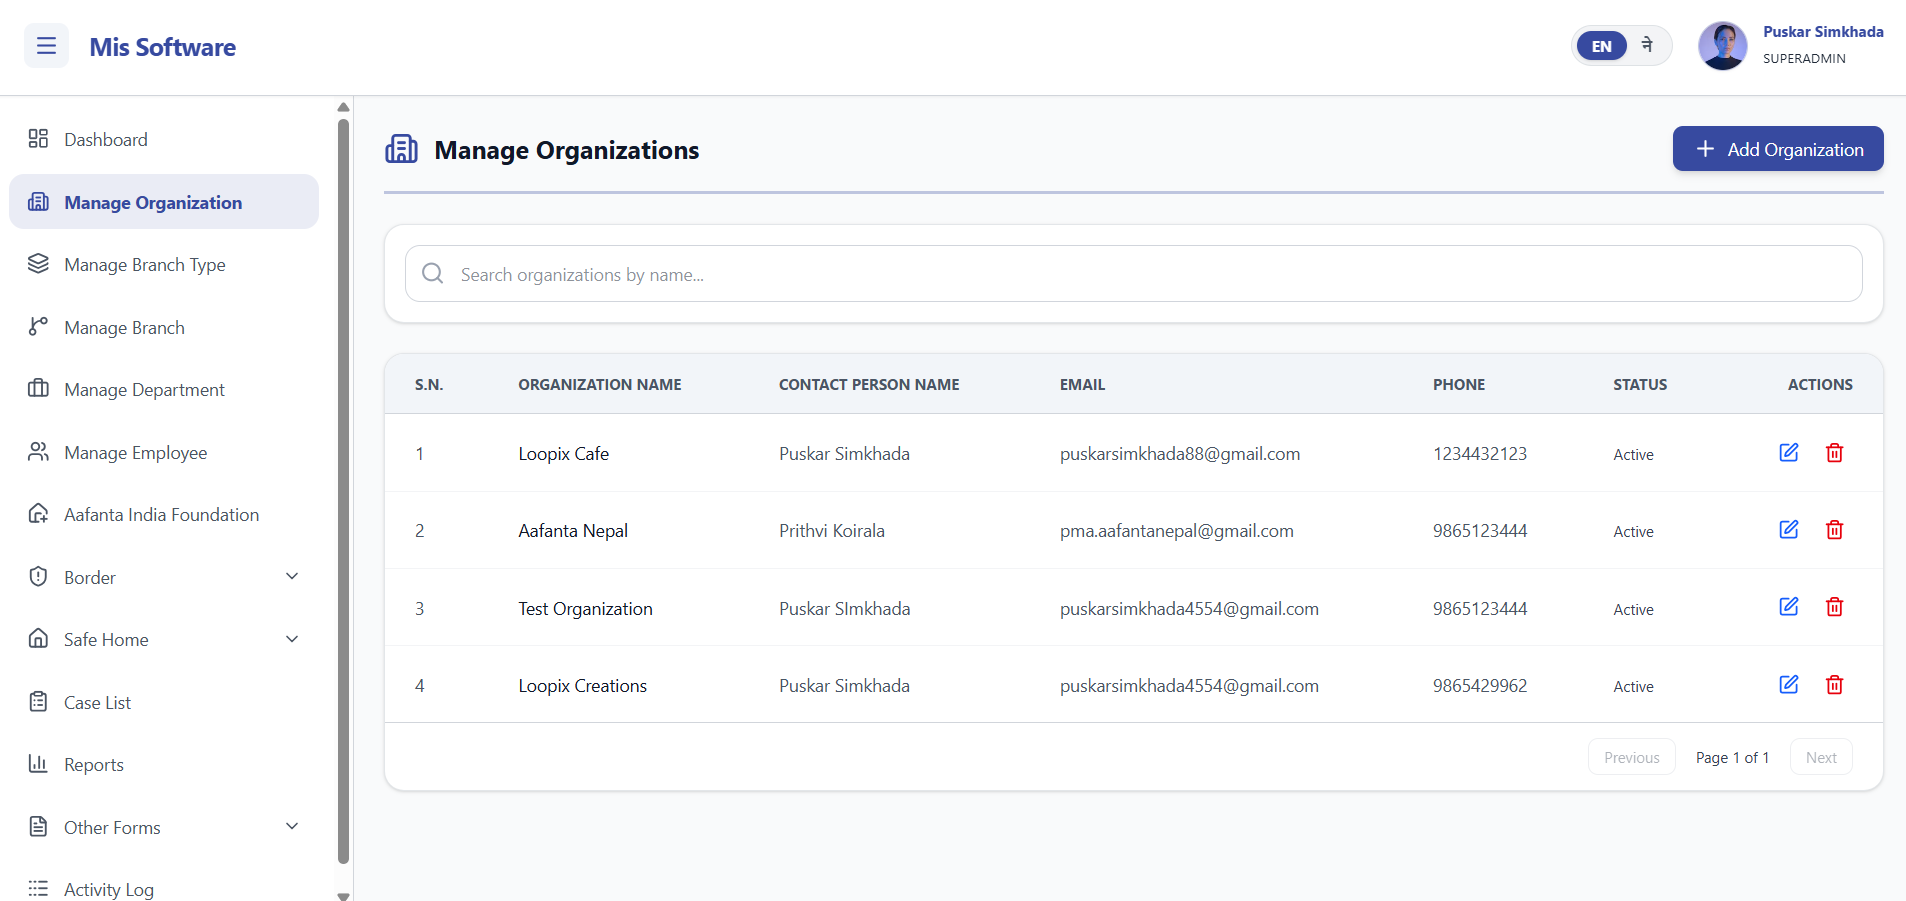Focus the organization search field
The height and width of the screenshot is (901, 1906).
[1133, 274]
